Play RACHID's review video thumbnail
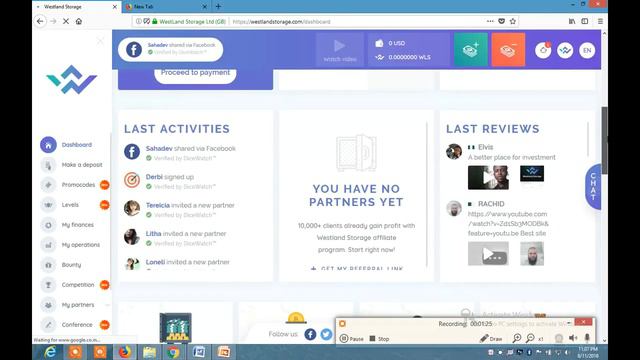 click(488, 253)
